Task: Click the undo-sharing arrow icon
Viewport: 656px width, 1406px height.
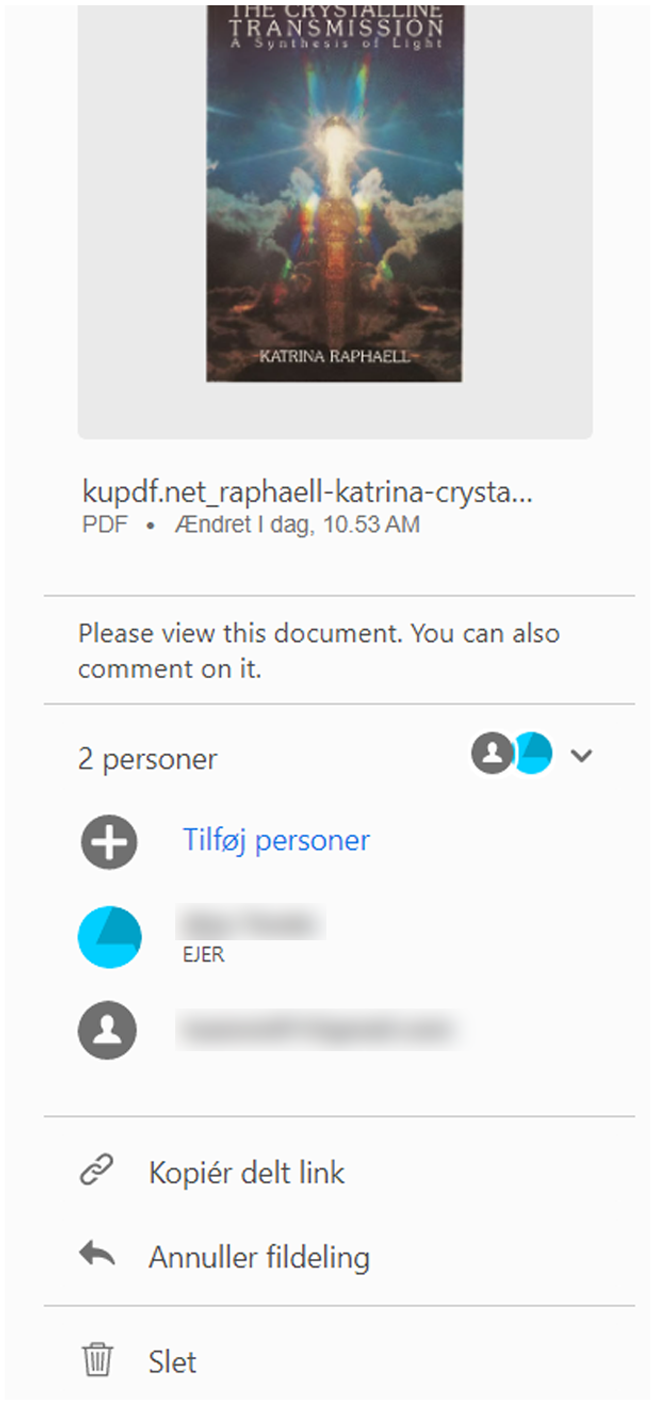Action: [96, 1256]
